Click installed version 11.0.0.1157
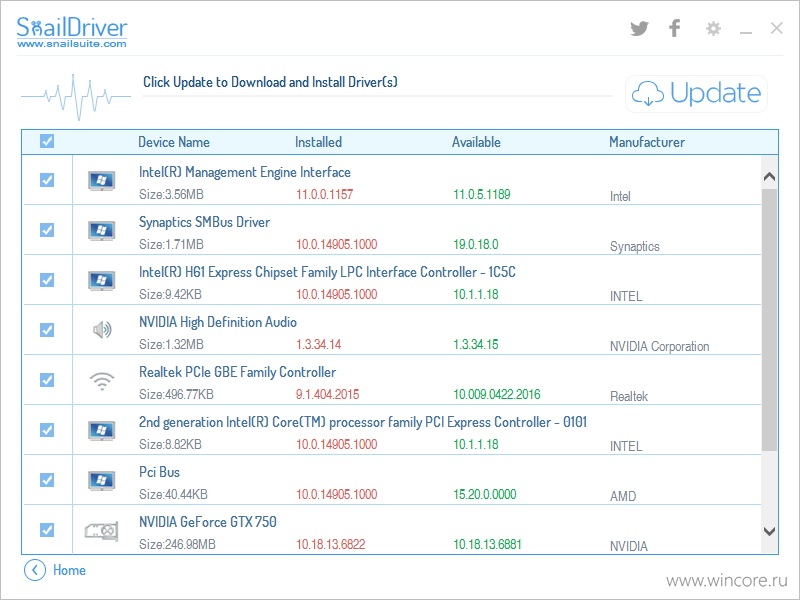This screenshot has width=800, height=600. pyautogui.click(x=324, y=194)
